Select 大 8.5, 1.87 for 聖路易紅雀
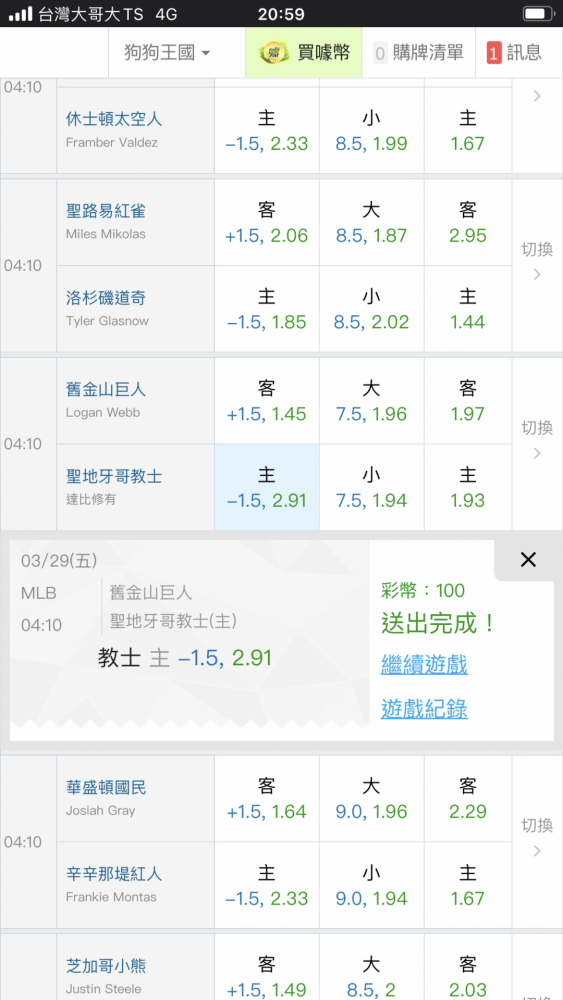This screenshot has height=1000, width=563. (x=371, y=222)
